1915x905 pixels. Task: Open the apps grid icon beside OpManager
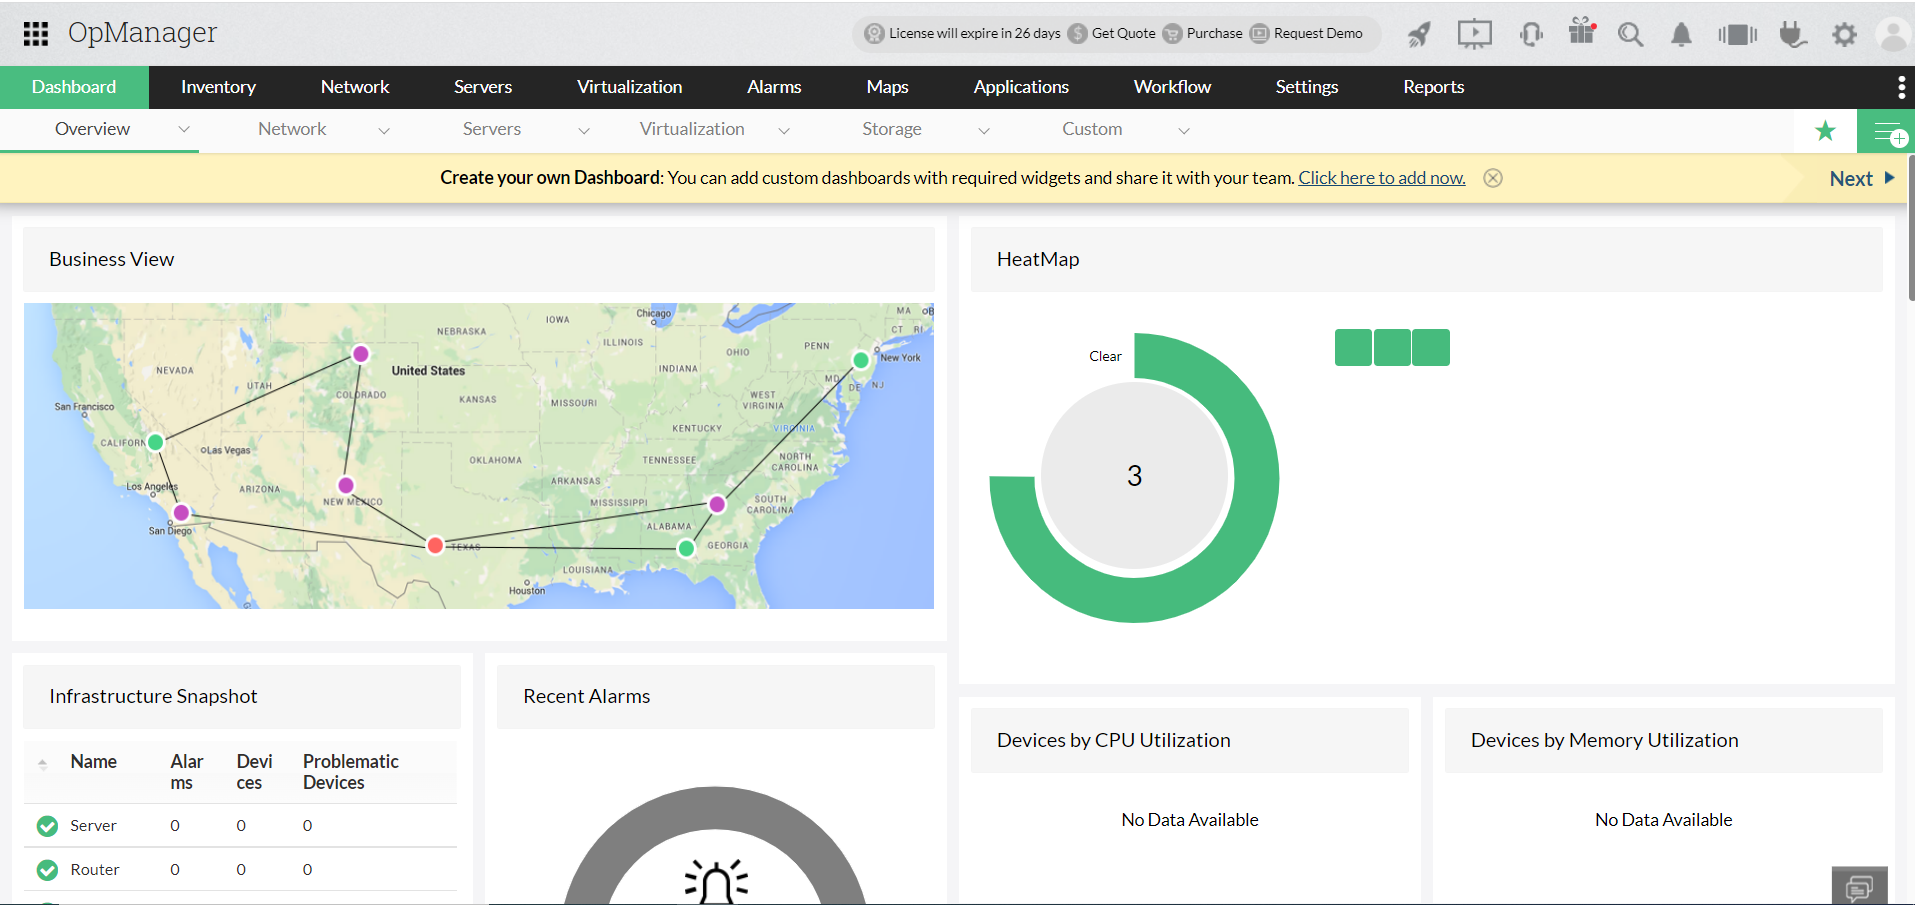click(36, 34)
